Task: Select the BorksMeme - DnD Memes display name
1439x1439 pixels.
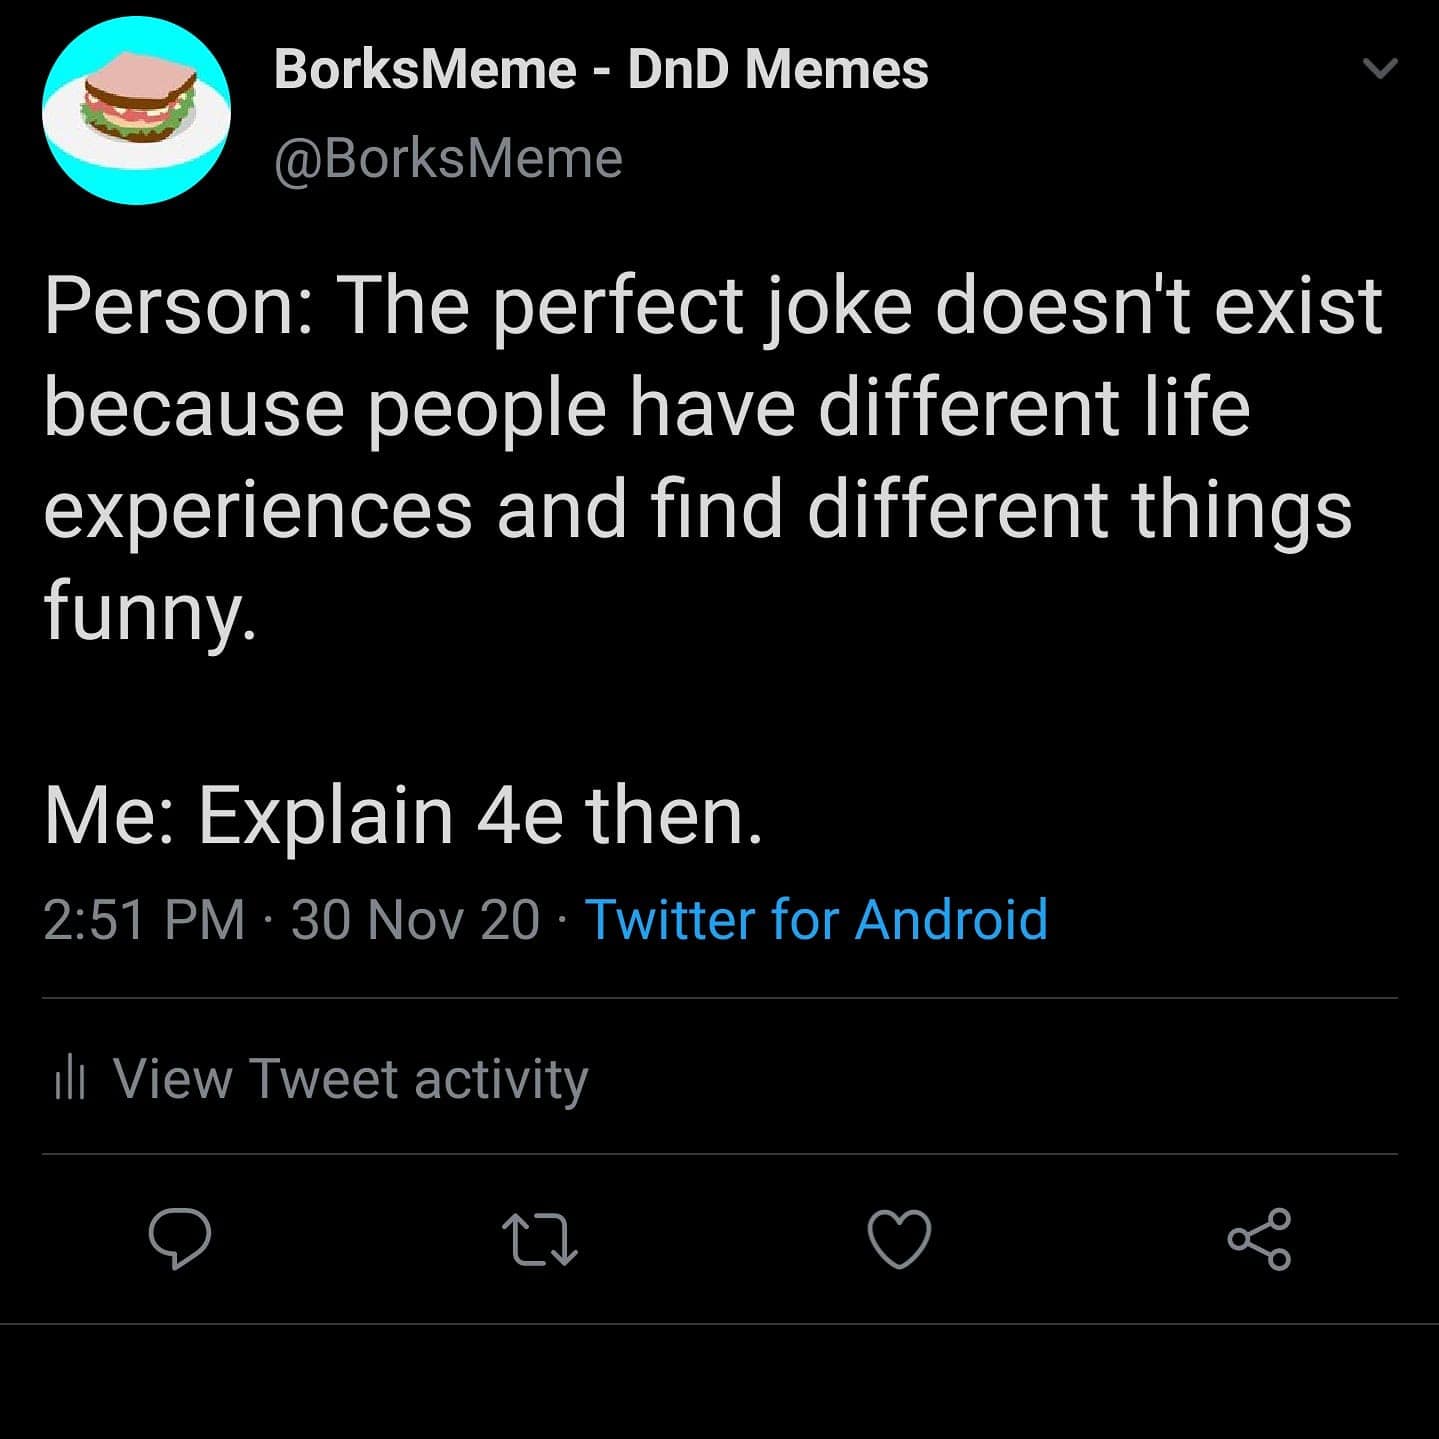Action: pos(600,69)
